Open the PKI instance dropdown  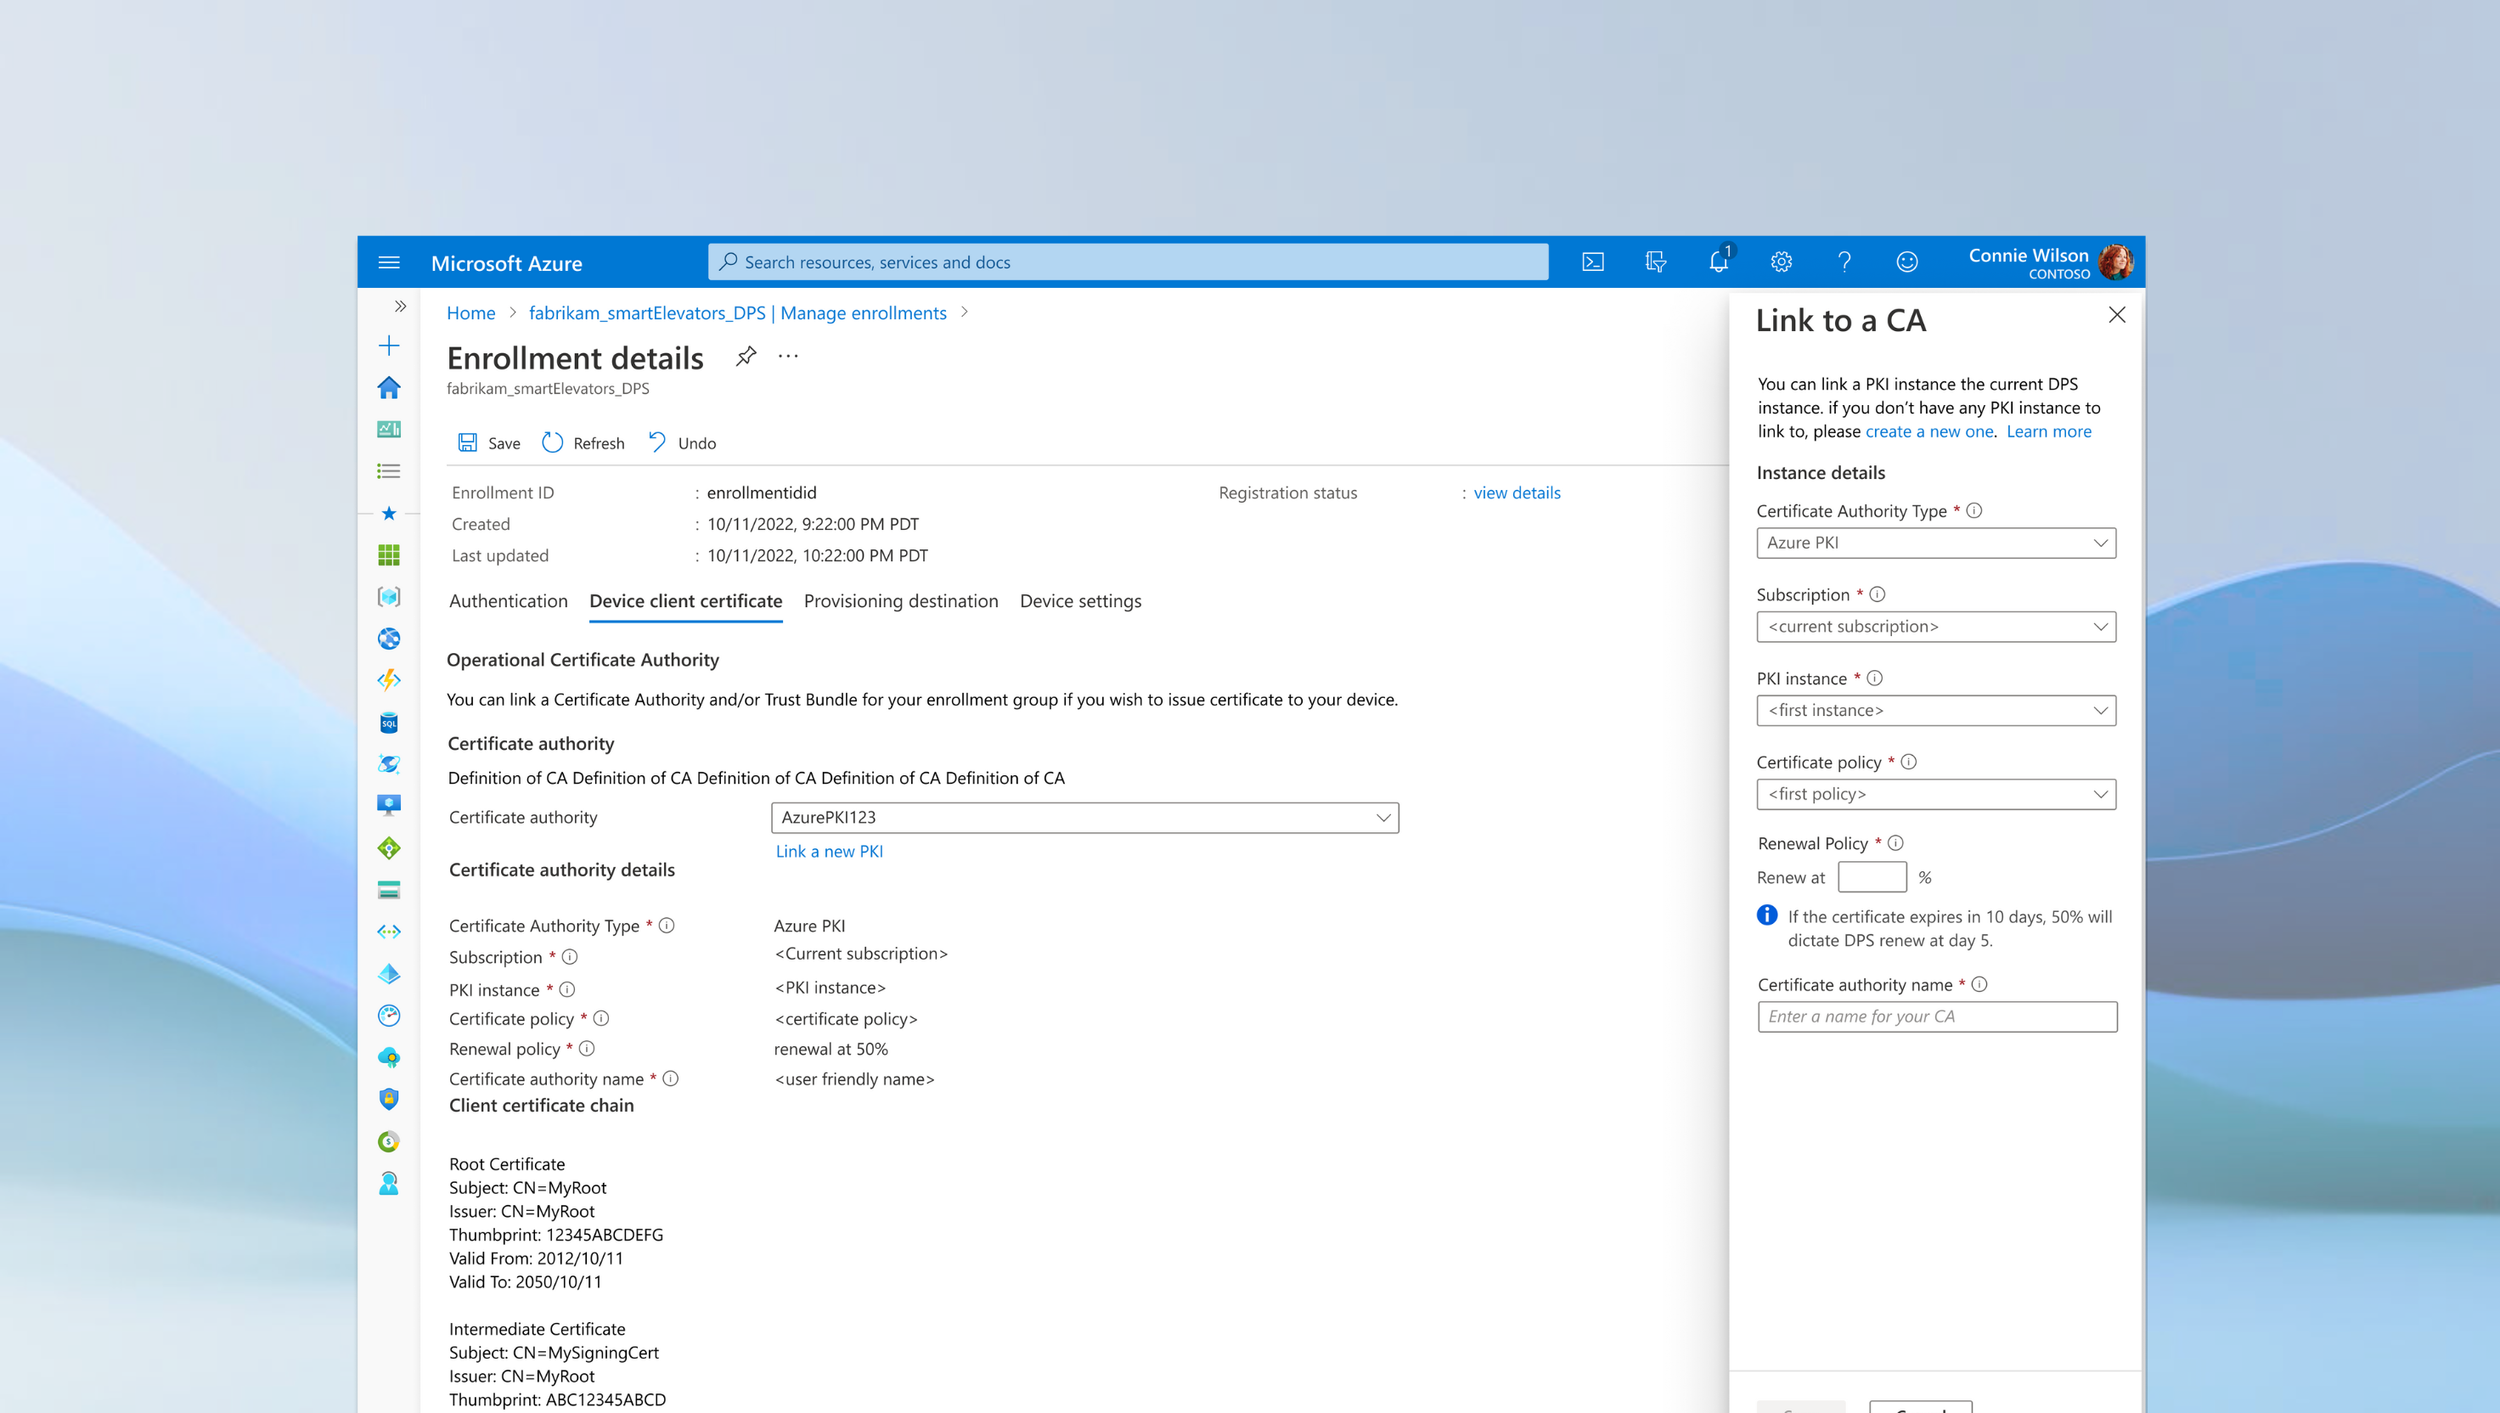click(1935, 710)
